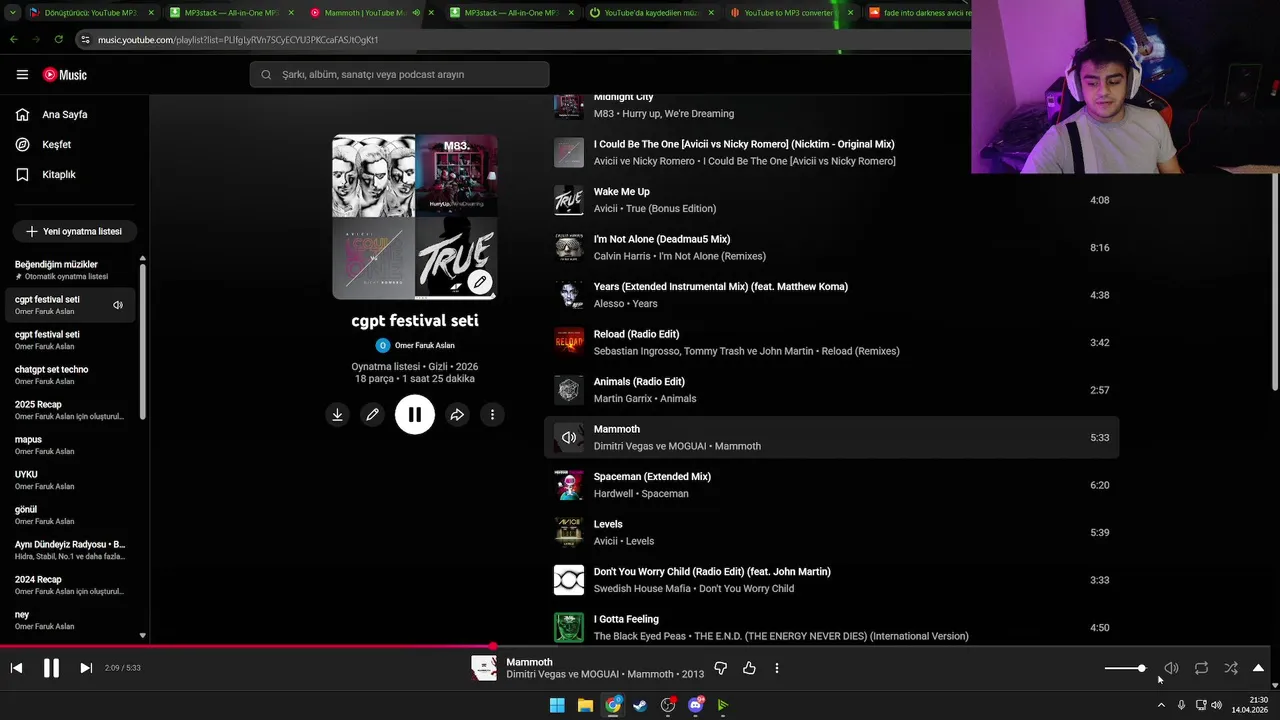Play I Gotta Feeling
Image resolution: width=1280 pixels, height=720 pixels.
click(626, 619)
